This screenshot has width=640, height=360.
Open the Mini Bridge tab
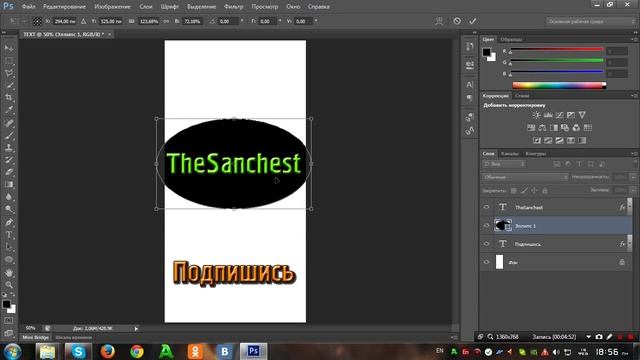click(x=36, y=338)
